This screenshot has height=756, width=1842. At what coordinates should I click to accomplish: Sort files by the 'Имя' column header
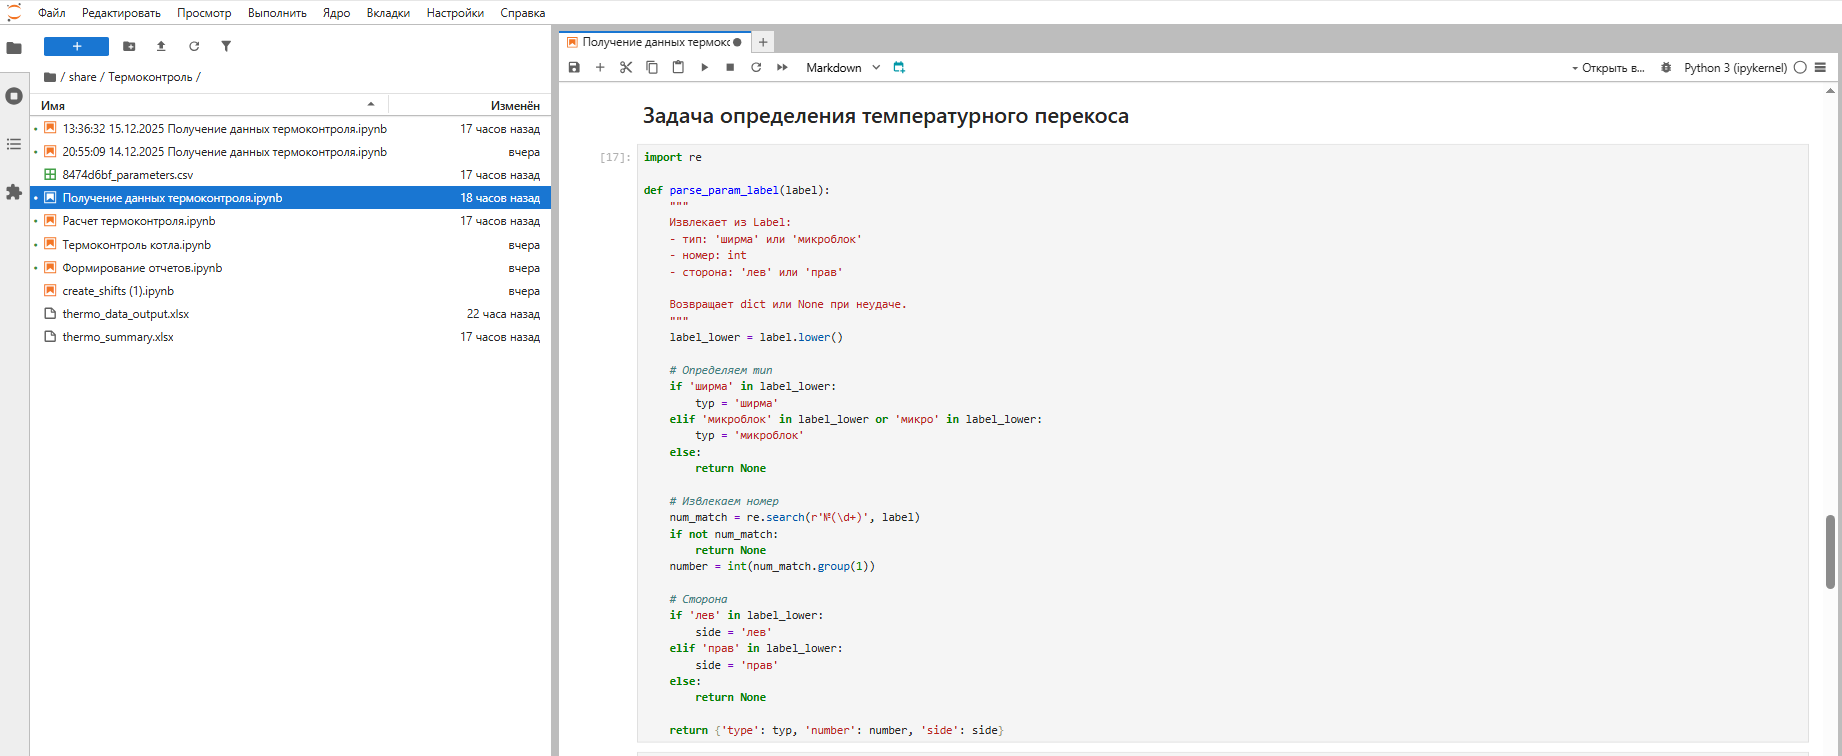click(53, 105)
